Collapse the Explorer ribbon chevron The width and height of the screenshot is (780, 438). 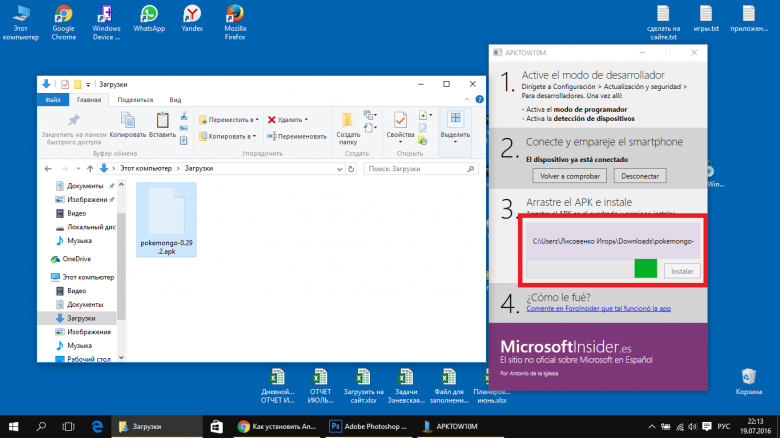(467, 100)
